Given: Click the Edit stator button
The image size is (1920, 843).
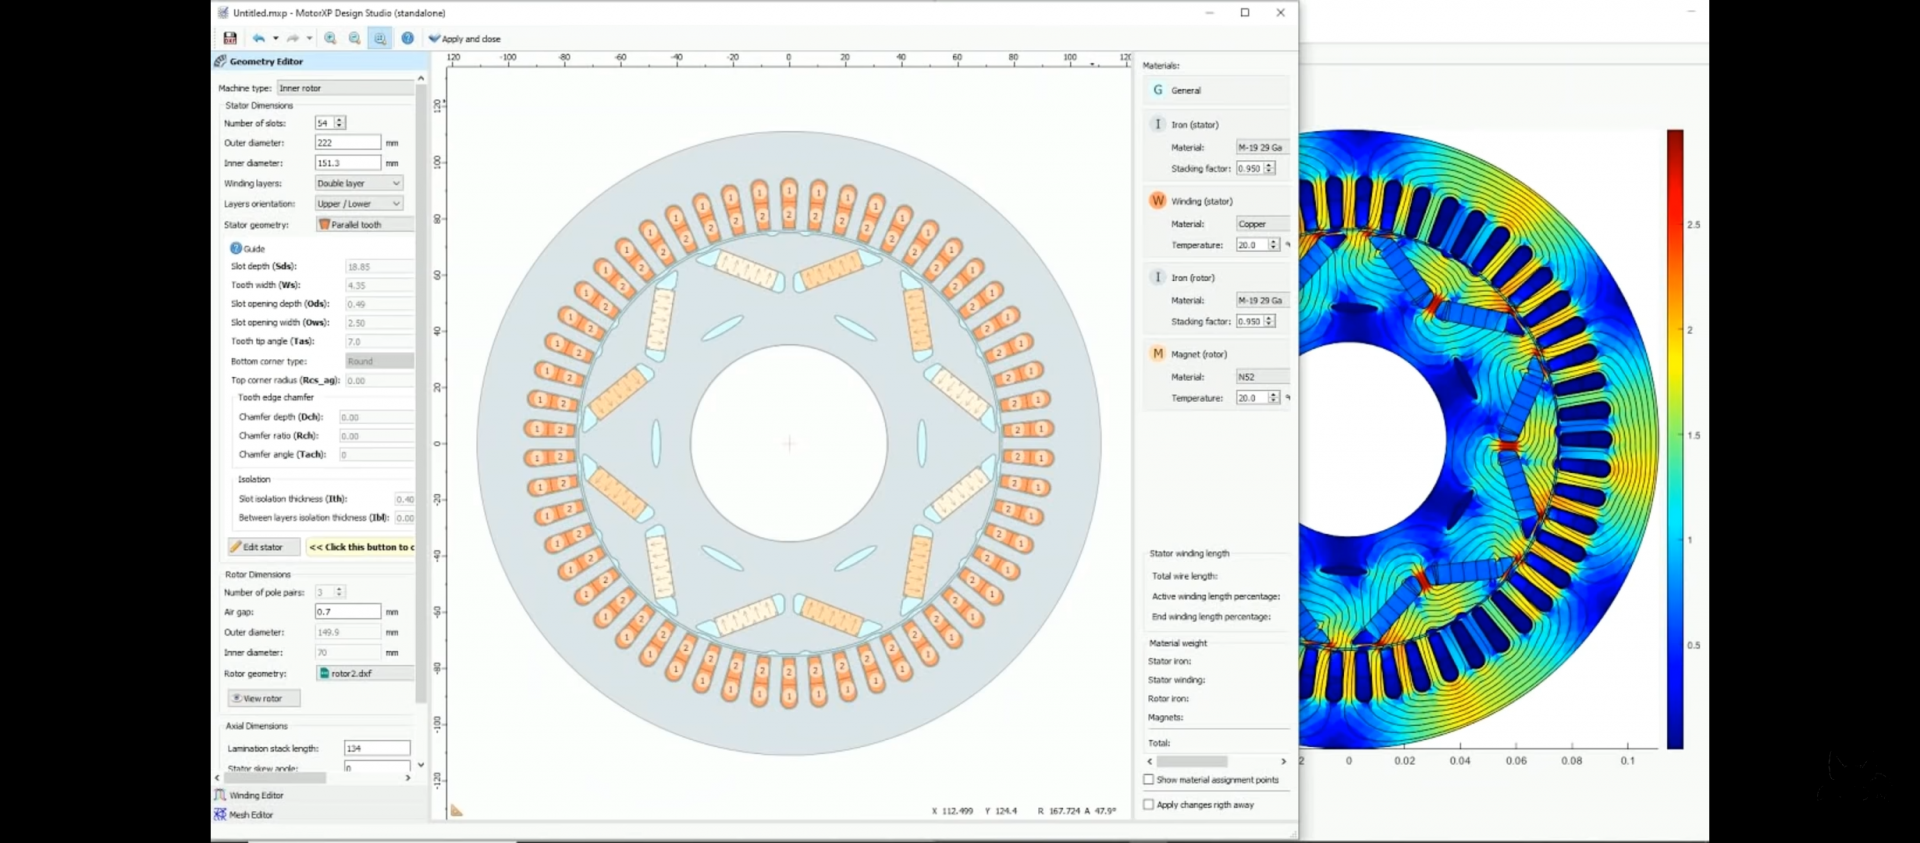Looking at the screenshot, I should pyautogui.click(x=263, y=548).
